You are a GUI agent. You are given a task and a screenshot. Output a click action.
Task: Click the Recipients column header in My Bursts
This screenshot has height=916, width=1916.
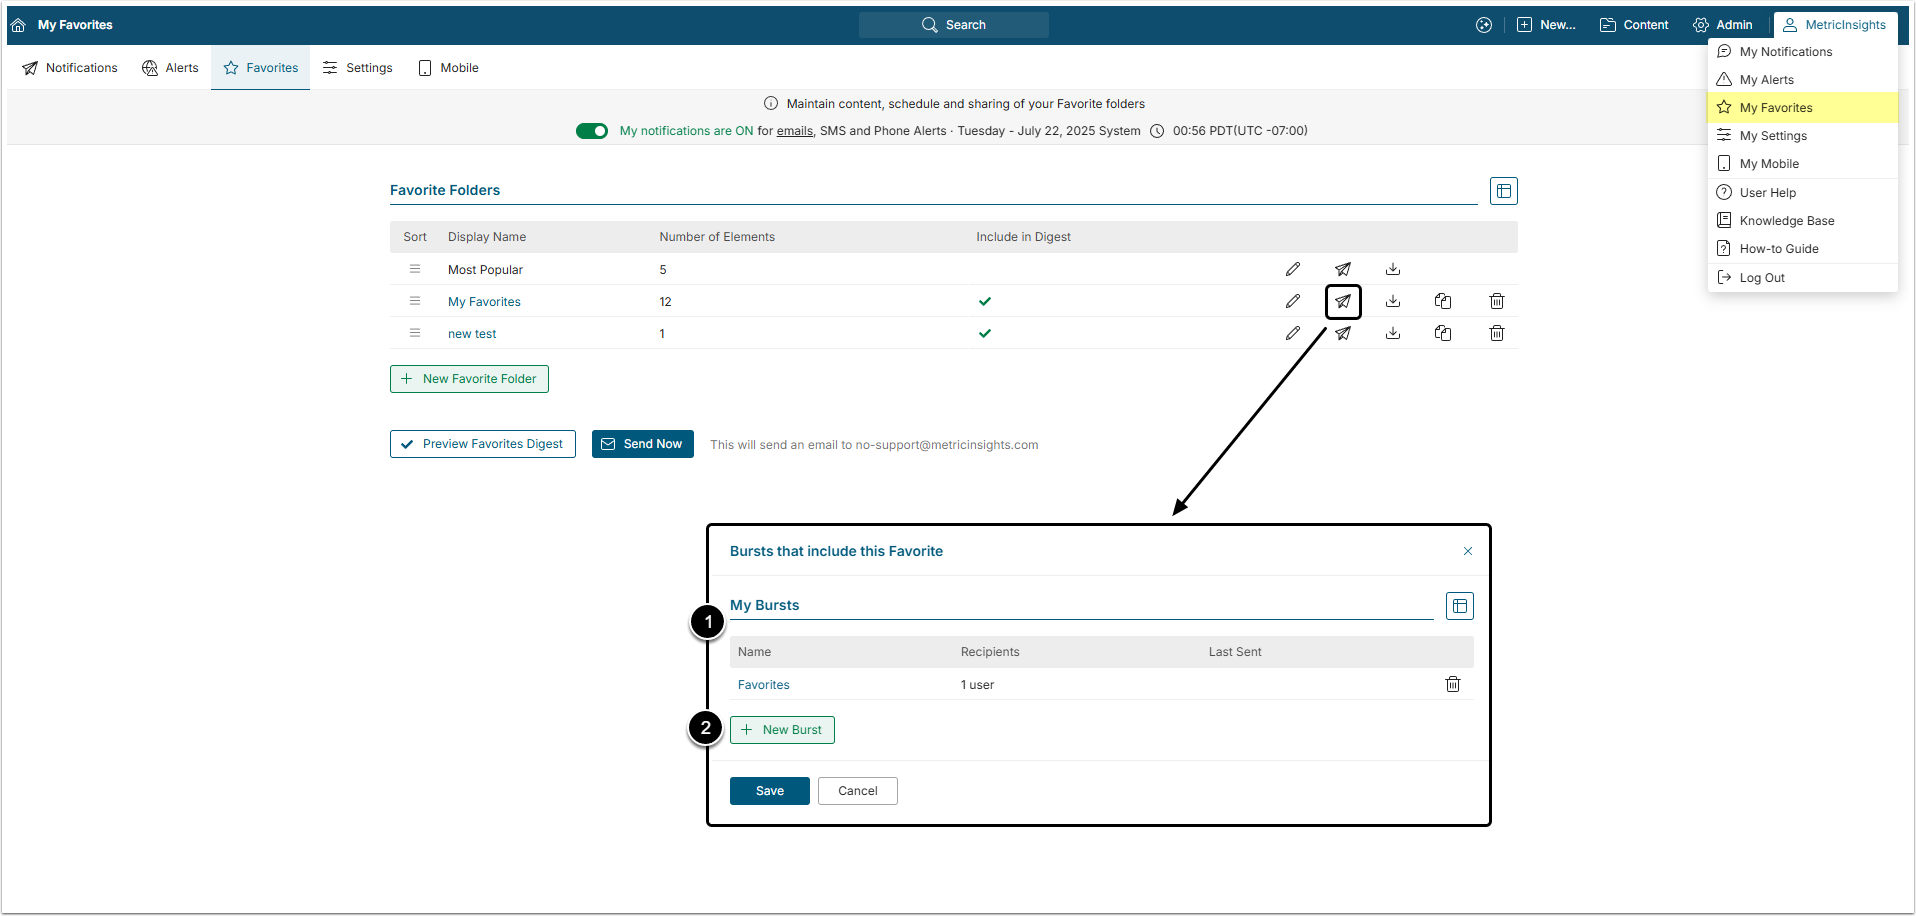tap(990, 652)
